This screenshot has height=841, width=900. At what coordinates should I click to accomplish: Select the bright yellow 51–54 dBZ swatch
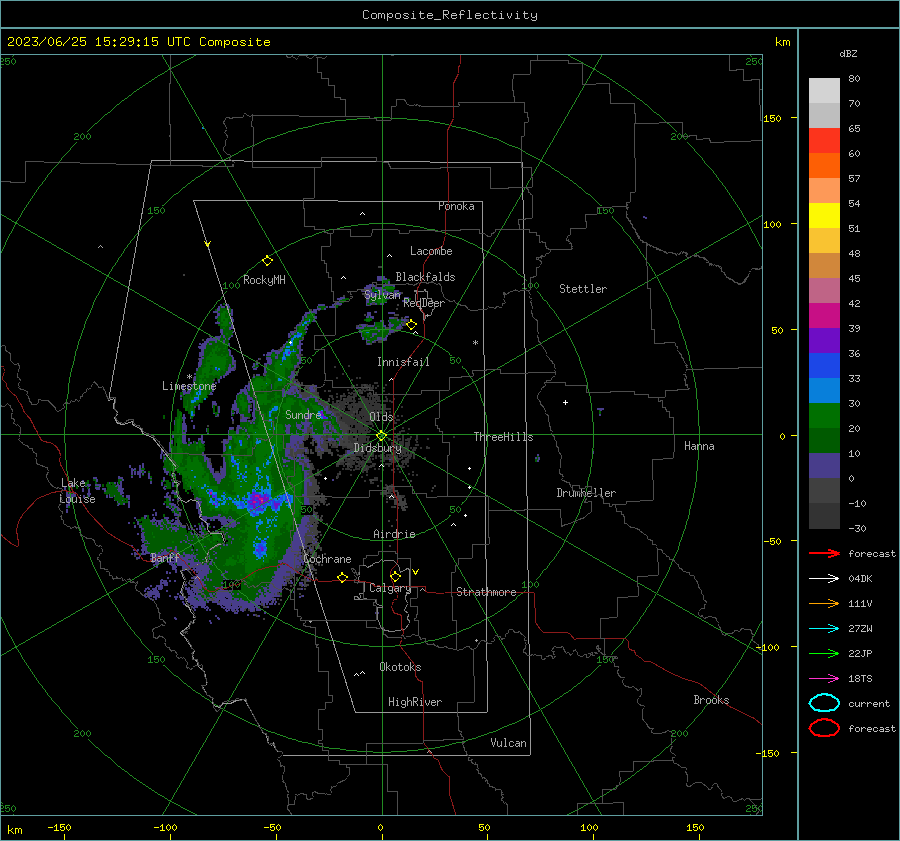[824, 216]
